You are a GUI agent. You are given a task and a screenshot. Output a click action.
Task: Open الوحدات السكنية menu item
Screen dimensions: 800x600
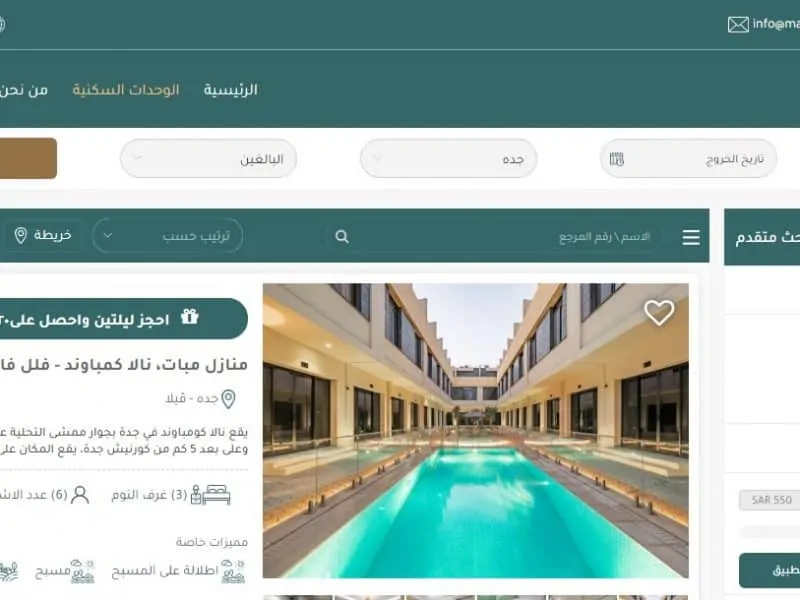(x=126, y=90)
